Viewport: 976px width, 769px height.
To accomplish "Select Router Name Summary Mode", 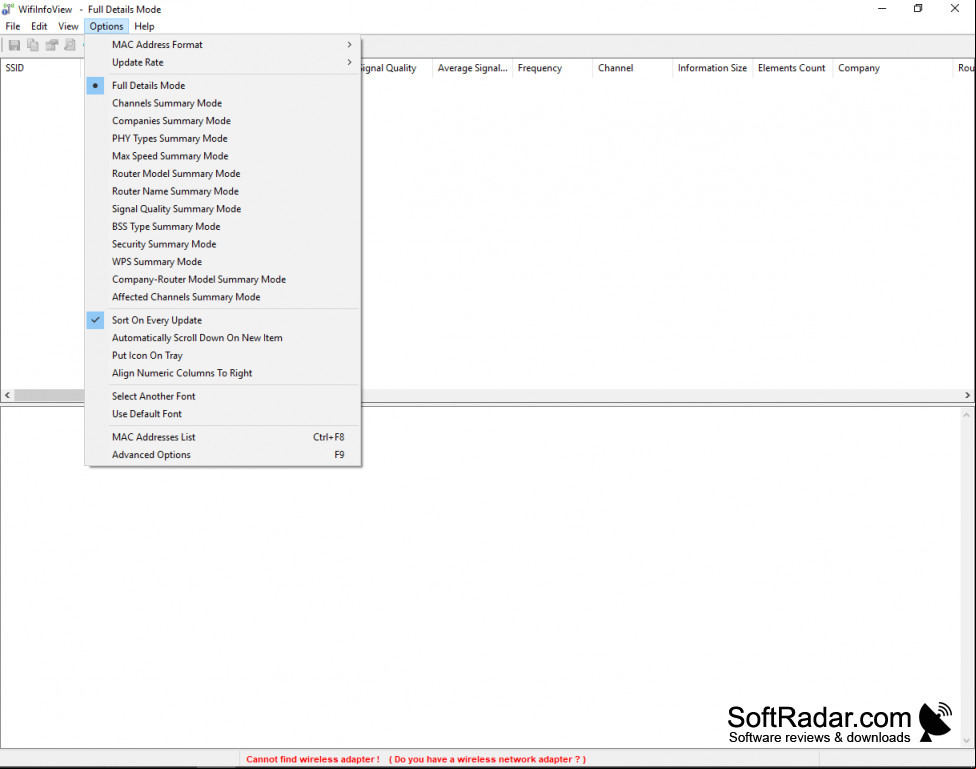I will click(223, 191).
